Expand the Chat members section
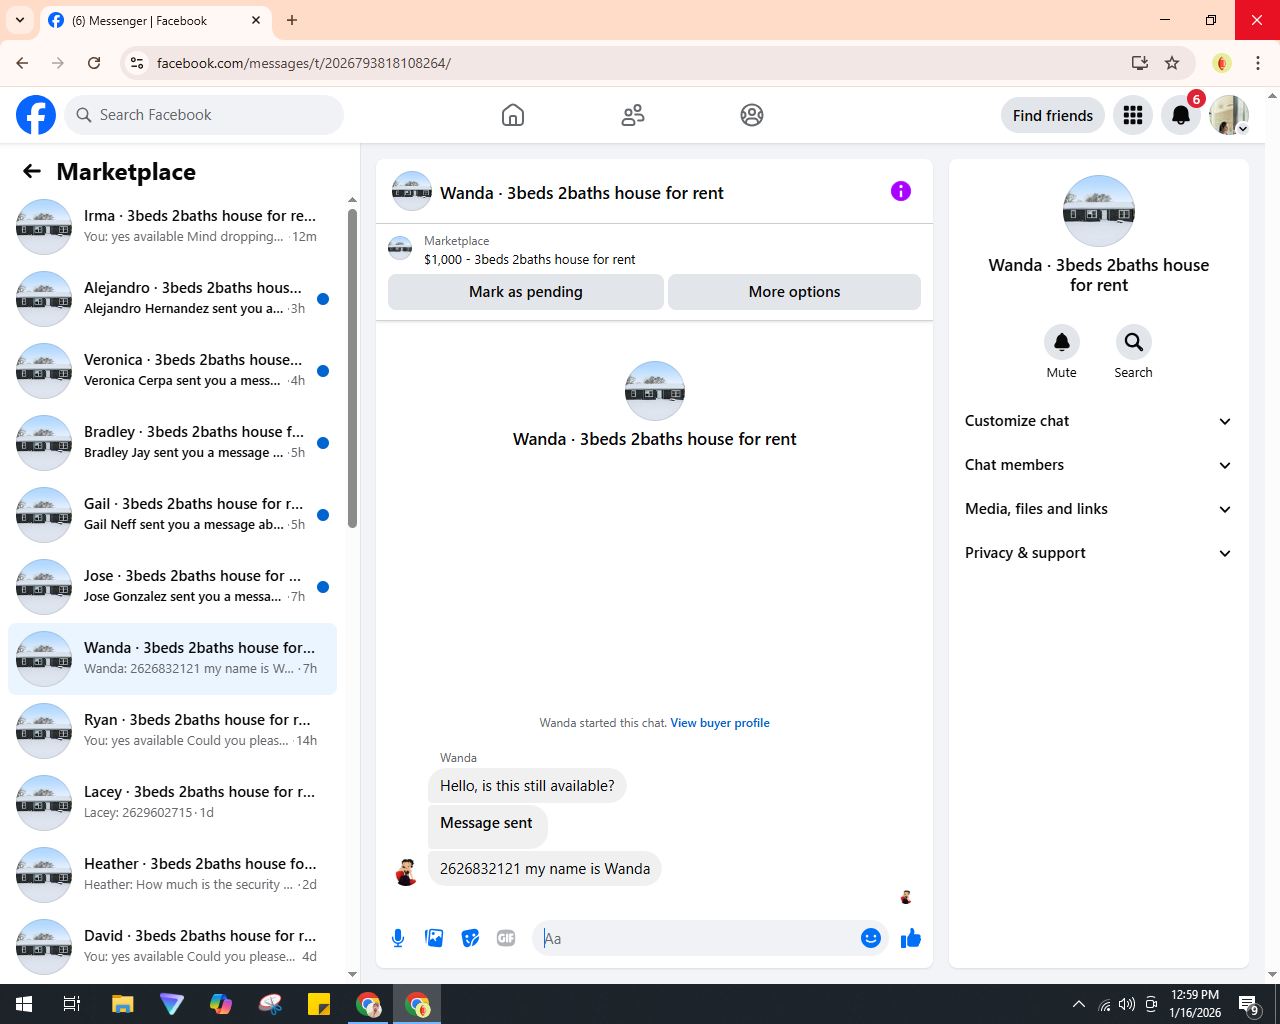 tap(1099, 465)
